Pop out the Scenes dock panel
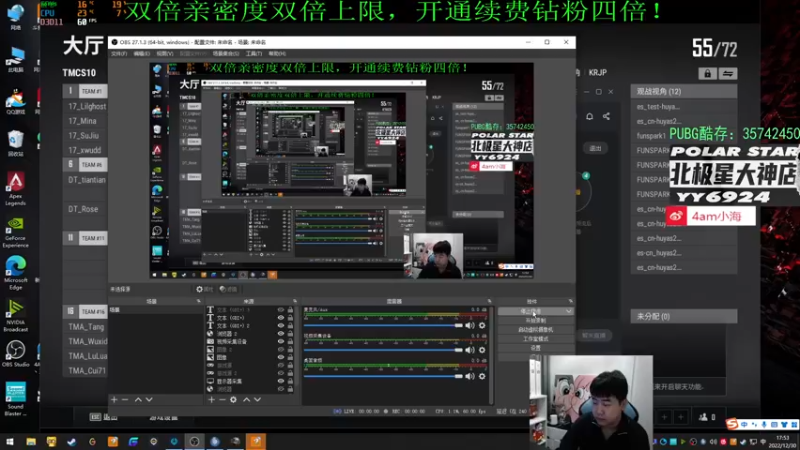 (198, 302)
